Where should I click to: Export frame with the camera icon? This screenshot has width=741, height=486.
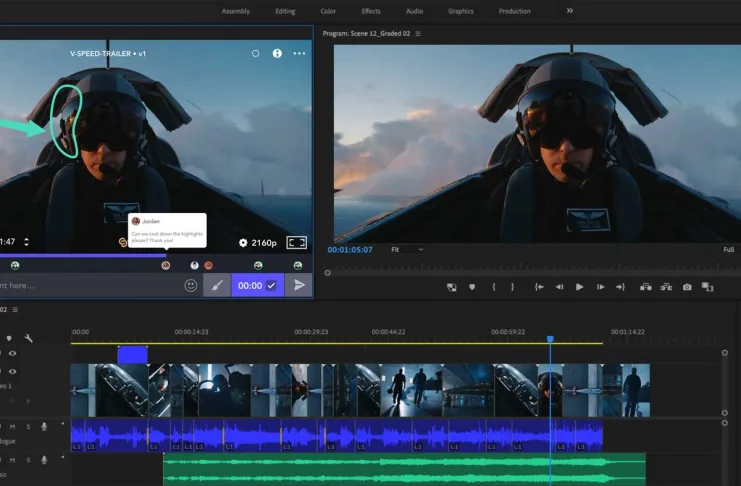(687, 287)
